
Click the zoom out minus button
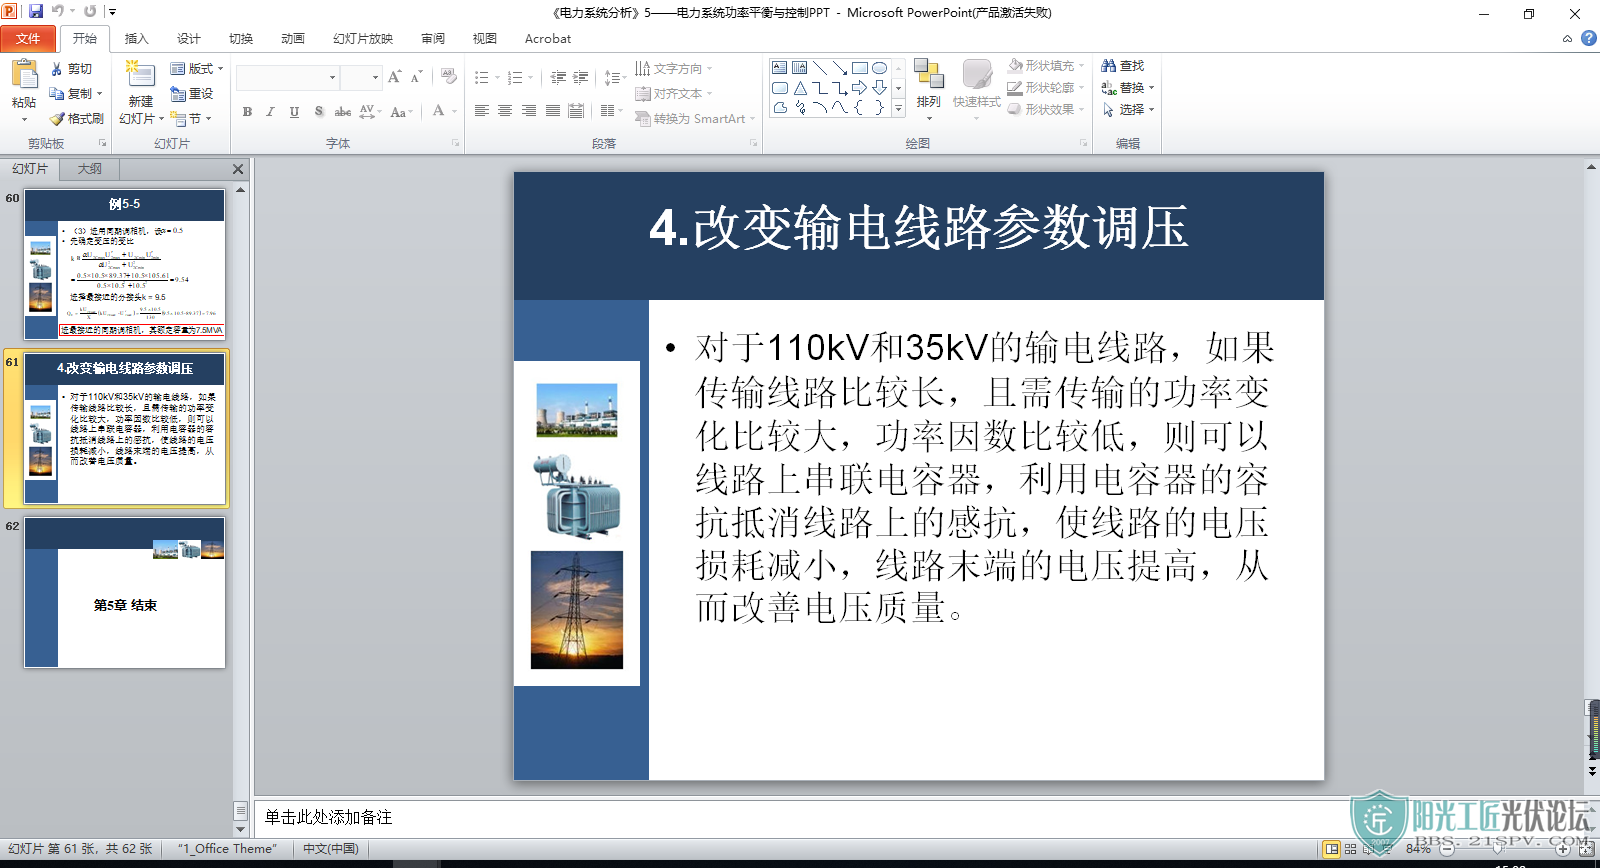1446,849
